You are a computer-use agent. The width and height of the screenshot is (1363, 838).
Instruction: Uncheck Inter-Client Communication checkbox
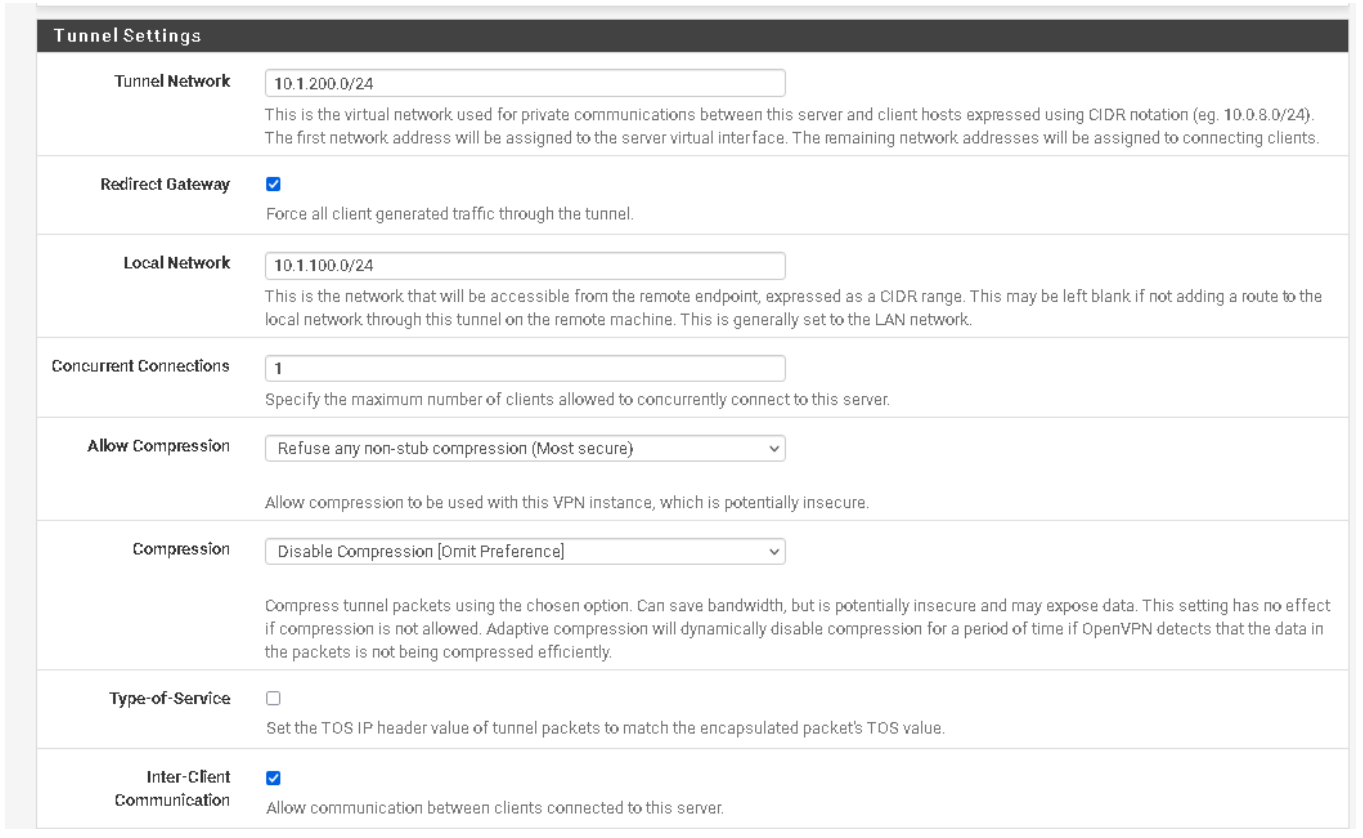tap(274, 779)
